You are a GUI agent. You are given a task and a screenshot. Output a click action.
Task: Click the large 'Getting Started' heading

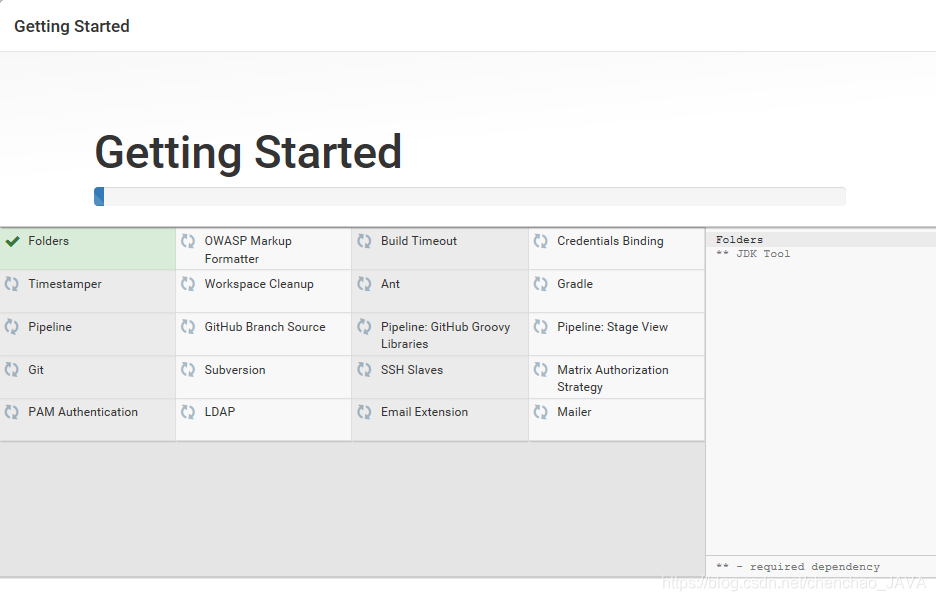tap(248, 153)
